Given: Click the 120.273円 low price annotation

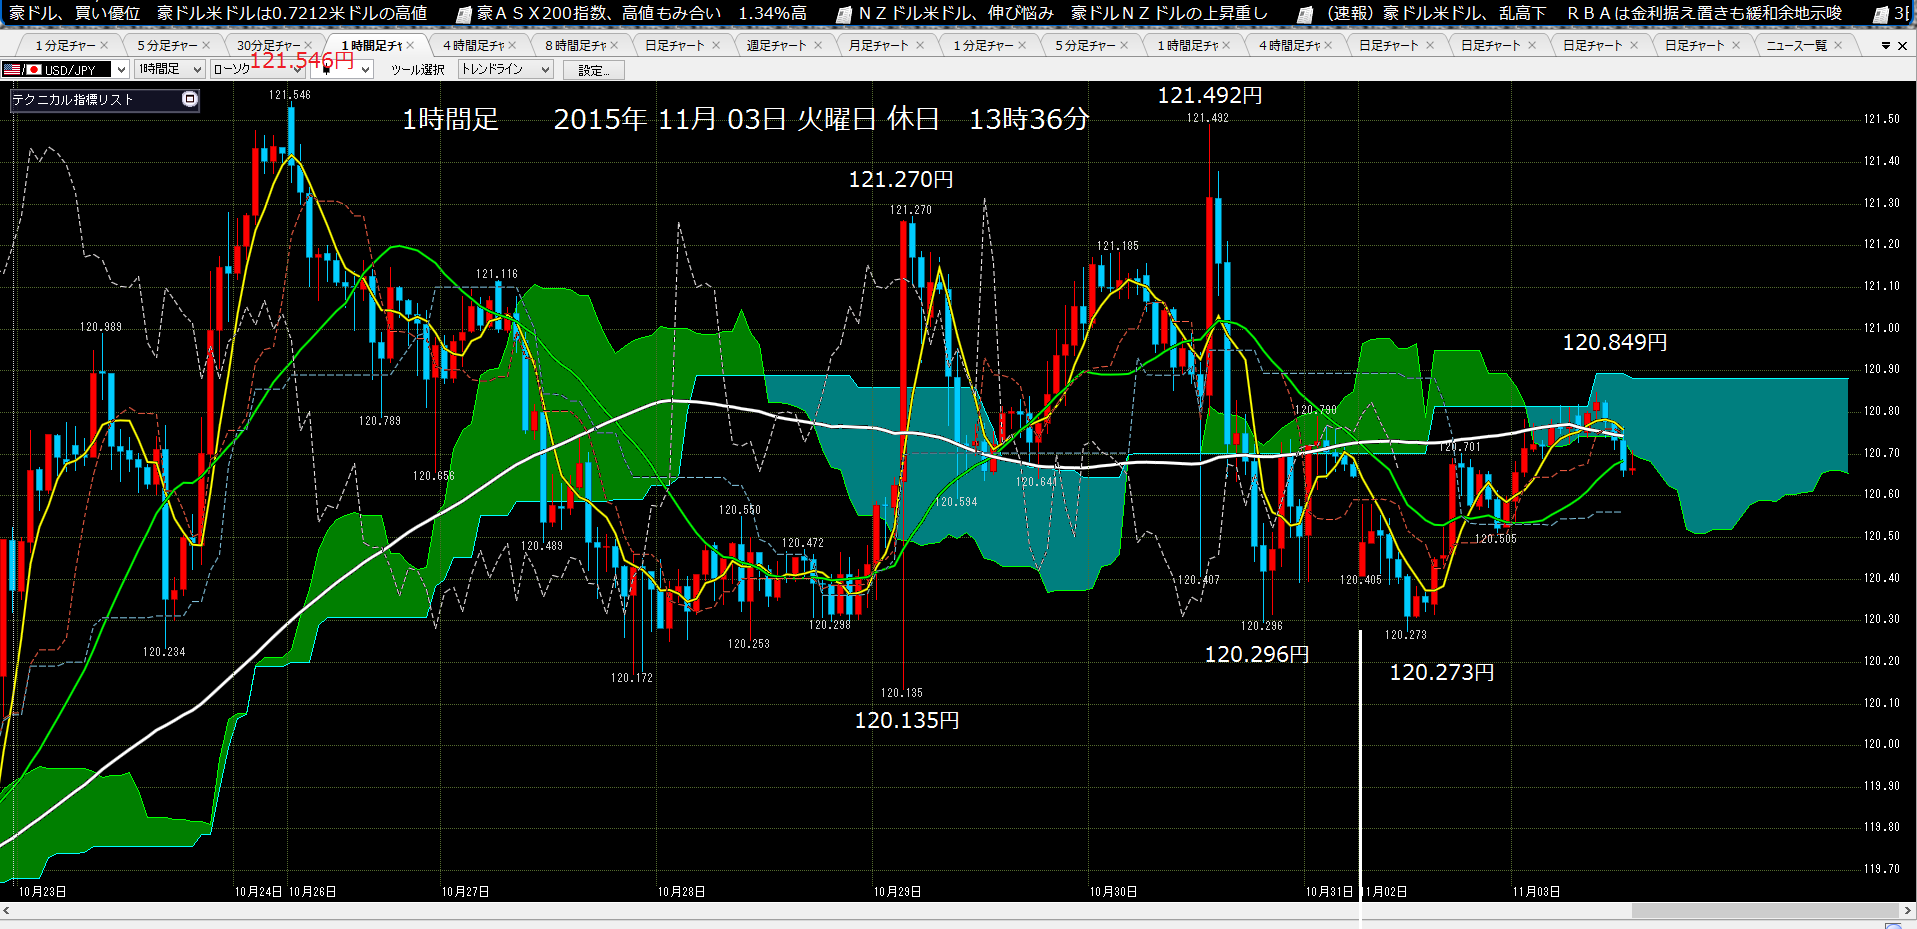Looking at the screenshot, I should tap(1441, 673).
